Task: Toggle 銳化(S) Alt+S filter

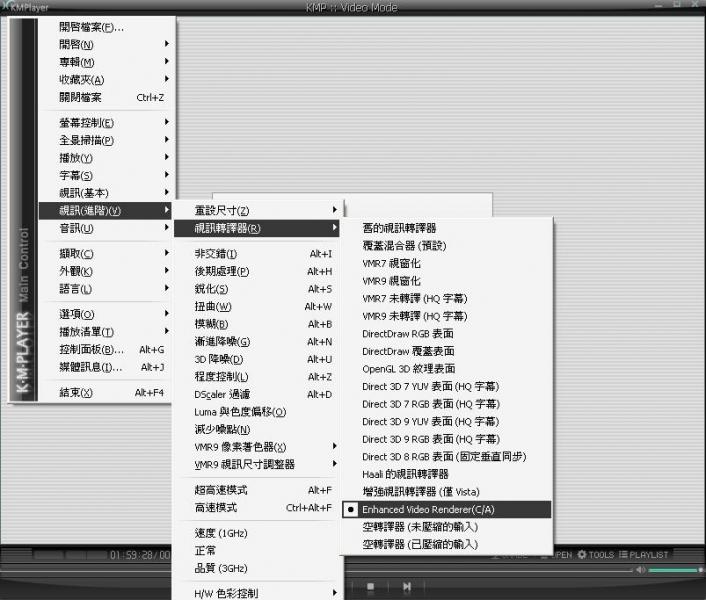Action: (257, 289)
